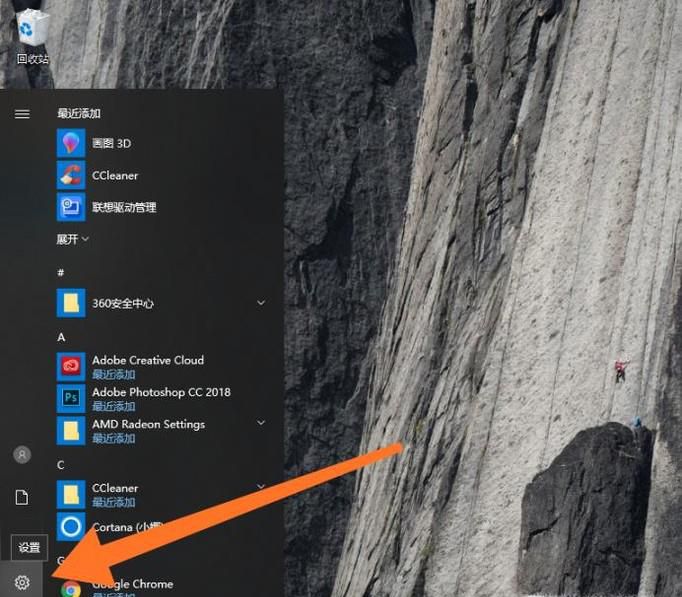
Task: Open Settings gear icon in Start sidebar
Action: coord(22,582)
